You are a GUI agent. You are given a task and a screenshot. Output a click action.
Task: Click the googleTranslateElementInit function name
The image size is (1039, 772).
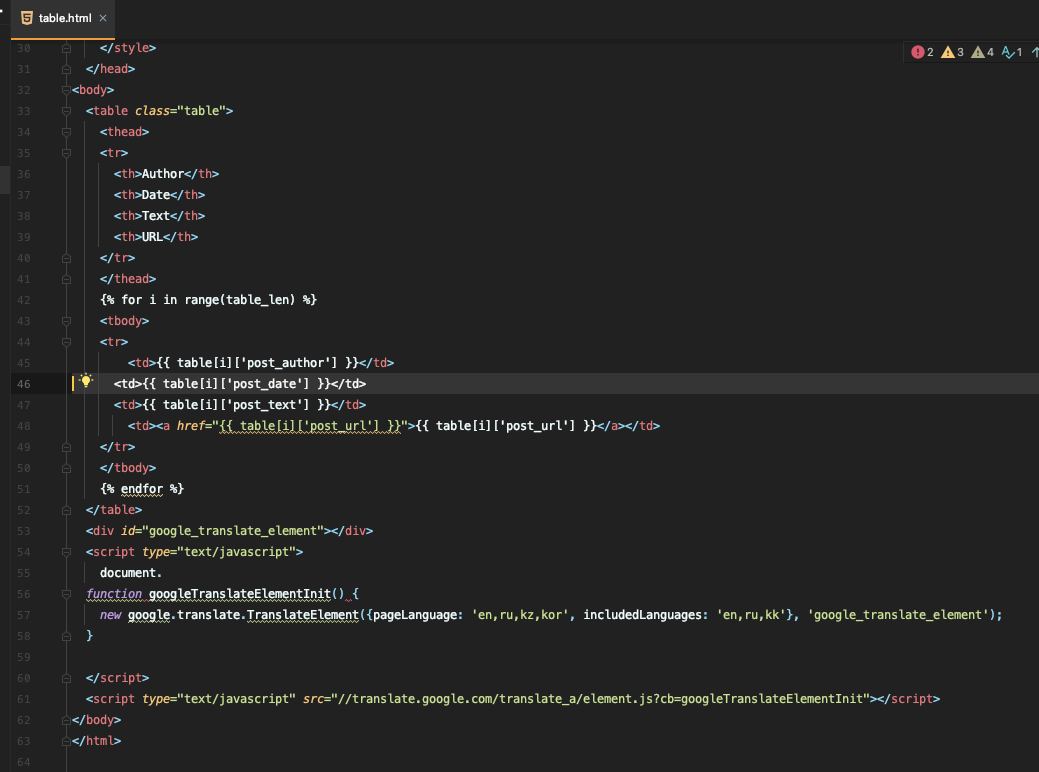pos(239,594)
